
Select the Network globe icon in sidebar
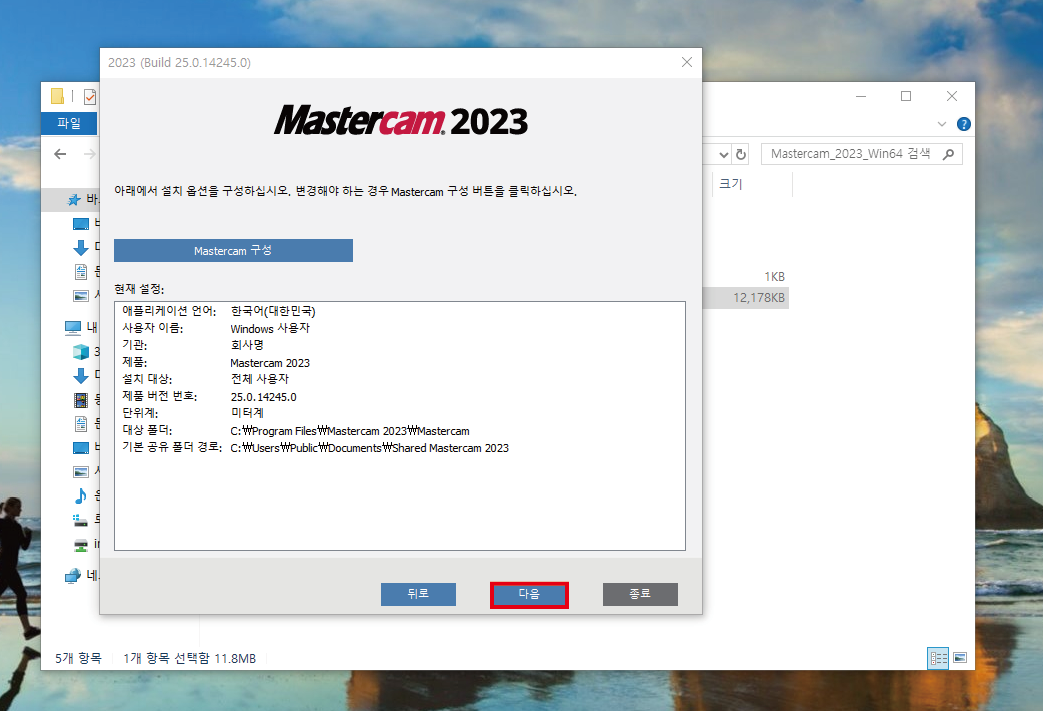(x=73, y=576)
